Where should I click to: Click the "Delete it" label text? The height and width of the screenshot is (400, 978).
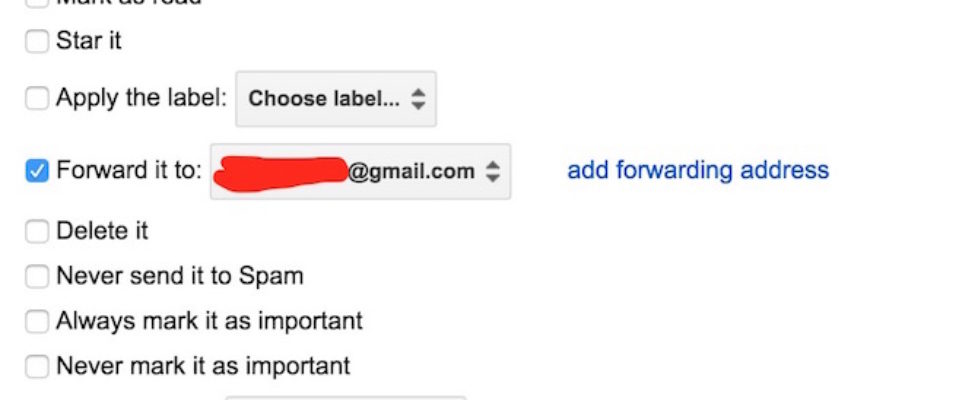point(102,232)
